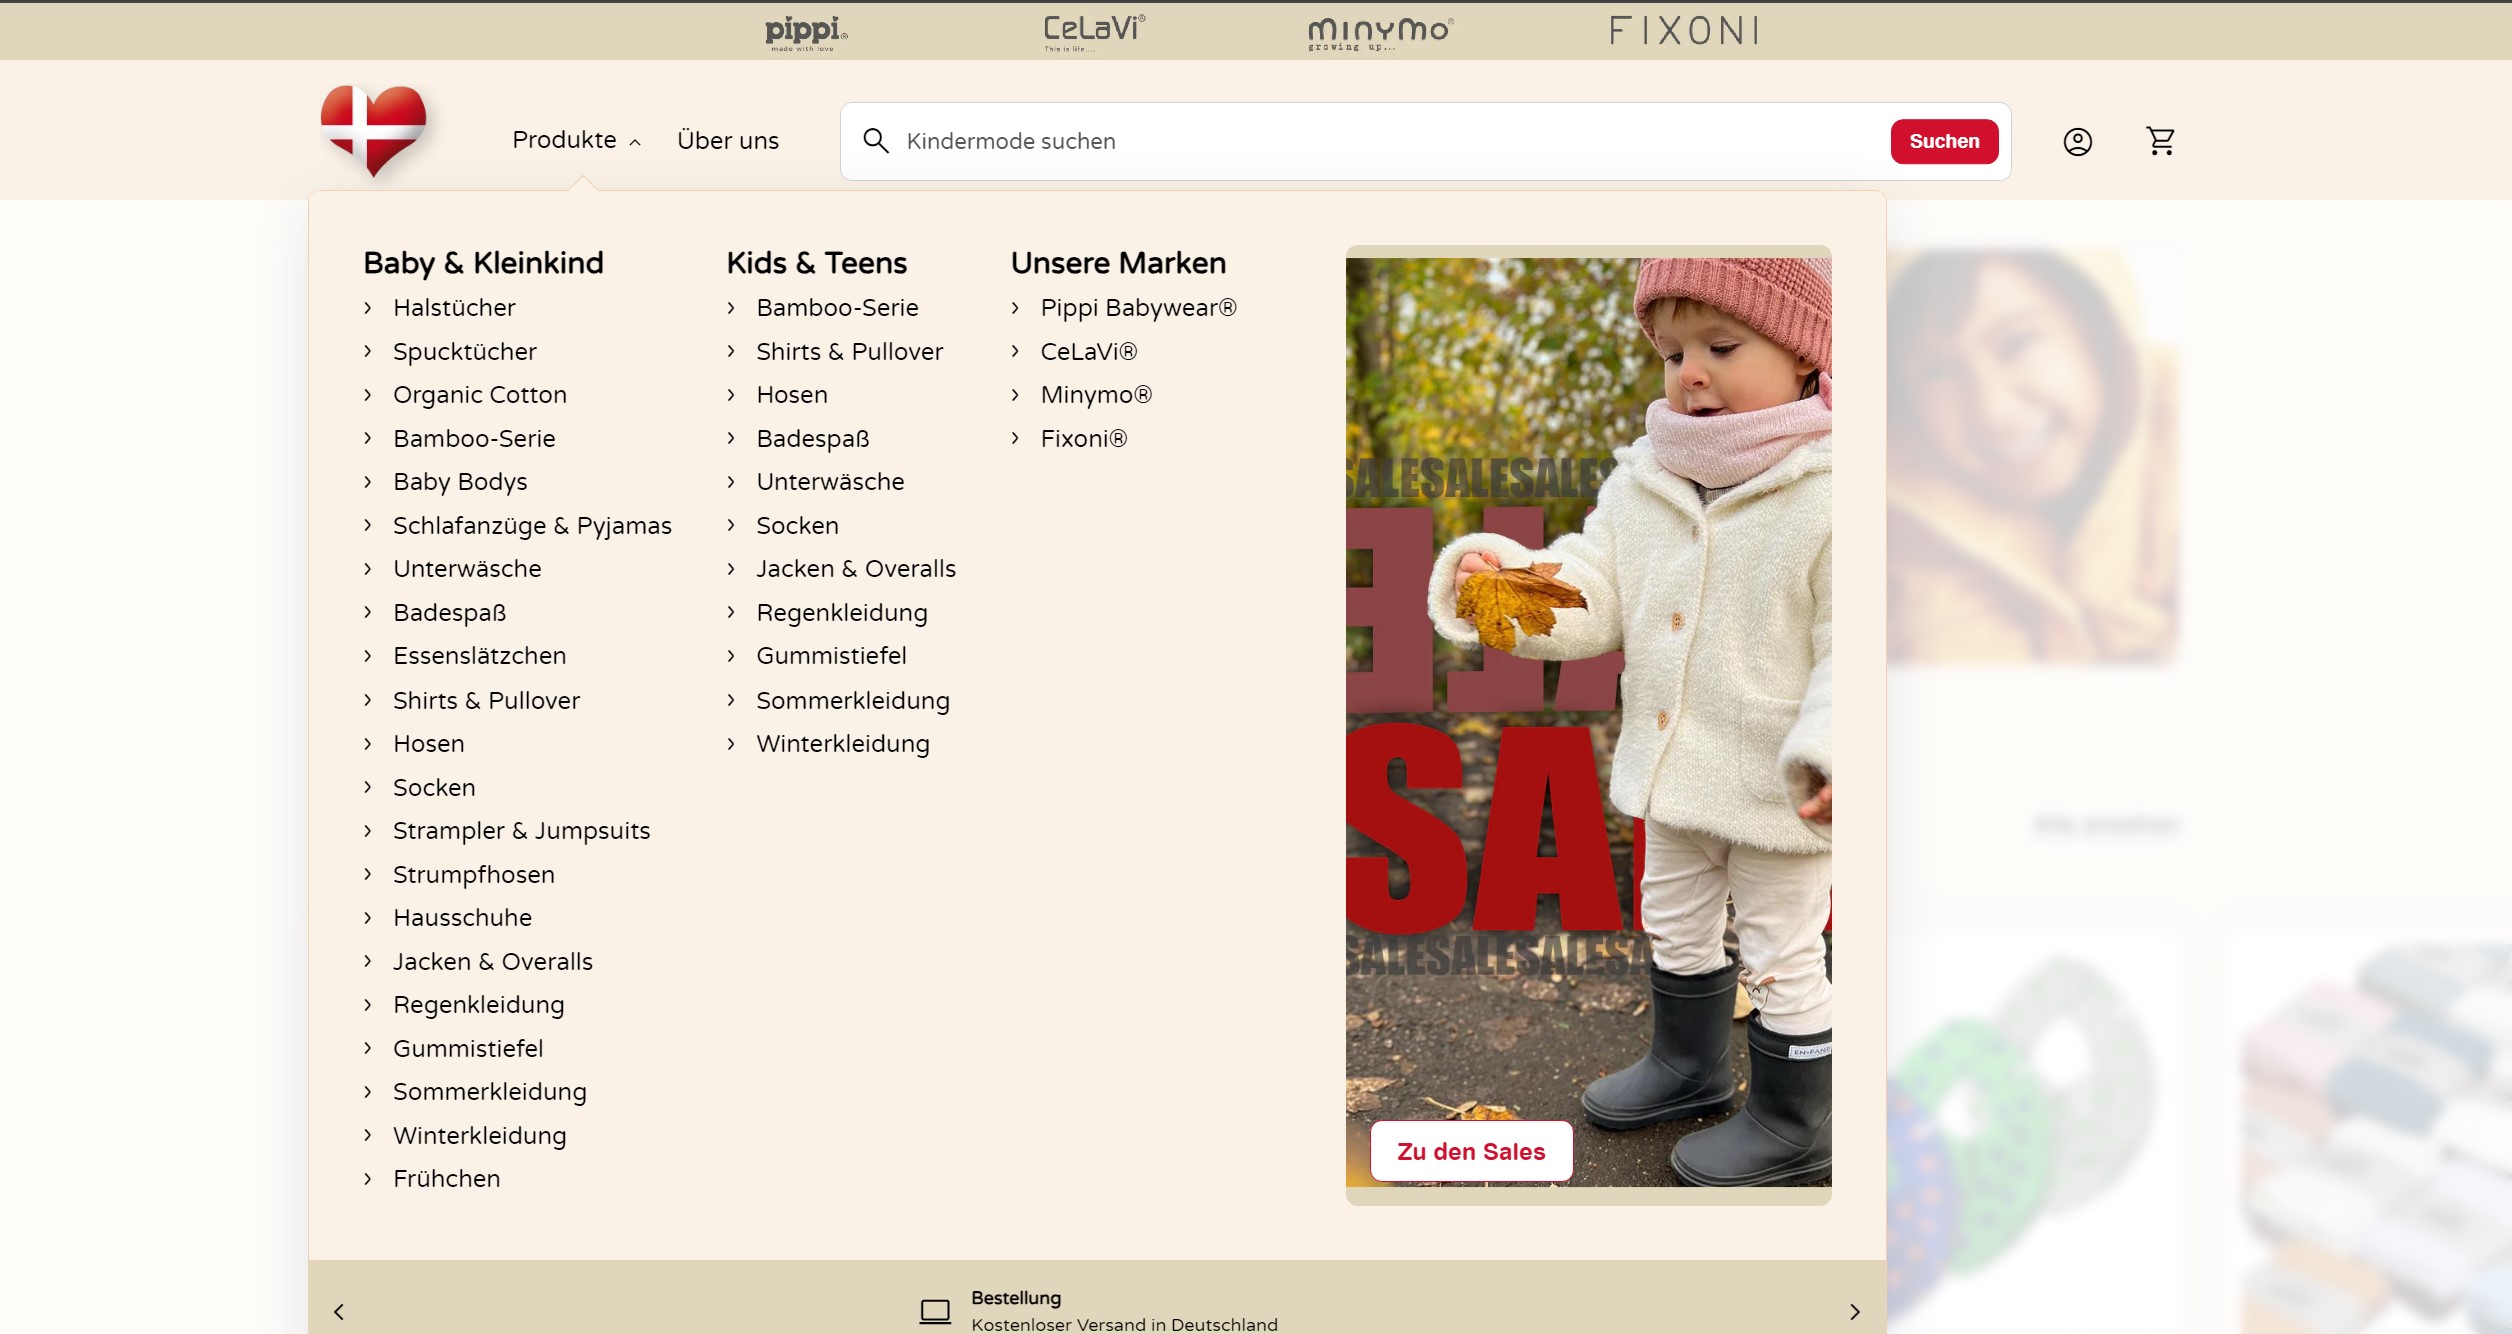Image resolution: width=2512 pixels, height=1334 pixels.
Task: Click the Zu den Sales button
Action: tap(1471, 1151)
